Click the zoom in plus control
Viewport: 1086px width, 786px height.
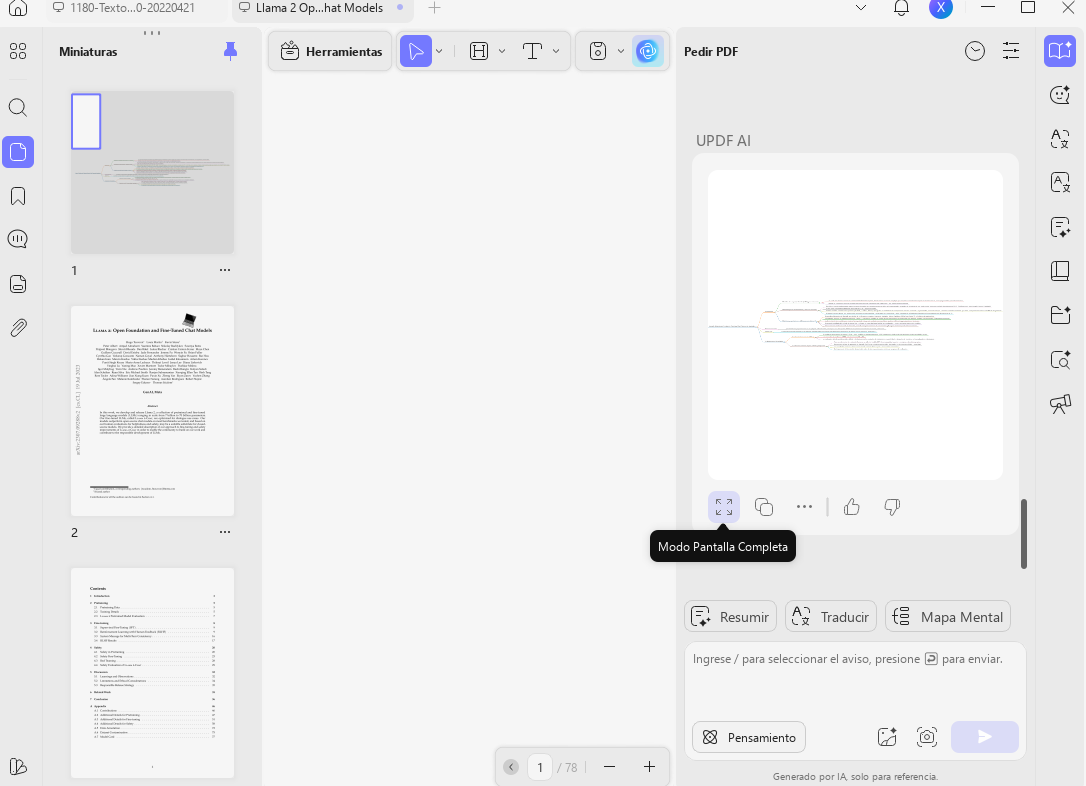point(649,767)
